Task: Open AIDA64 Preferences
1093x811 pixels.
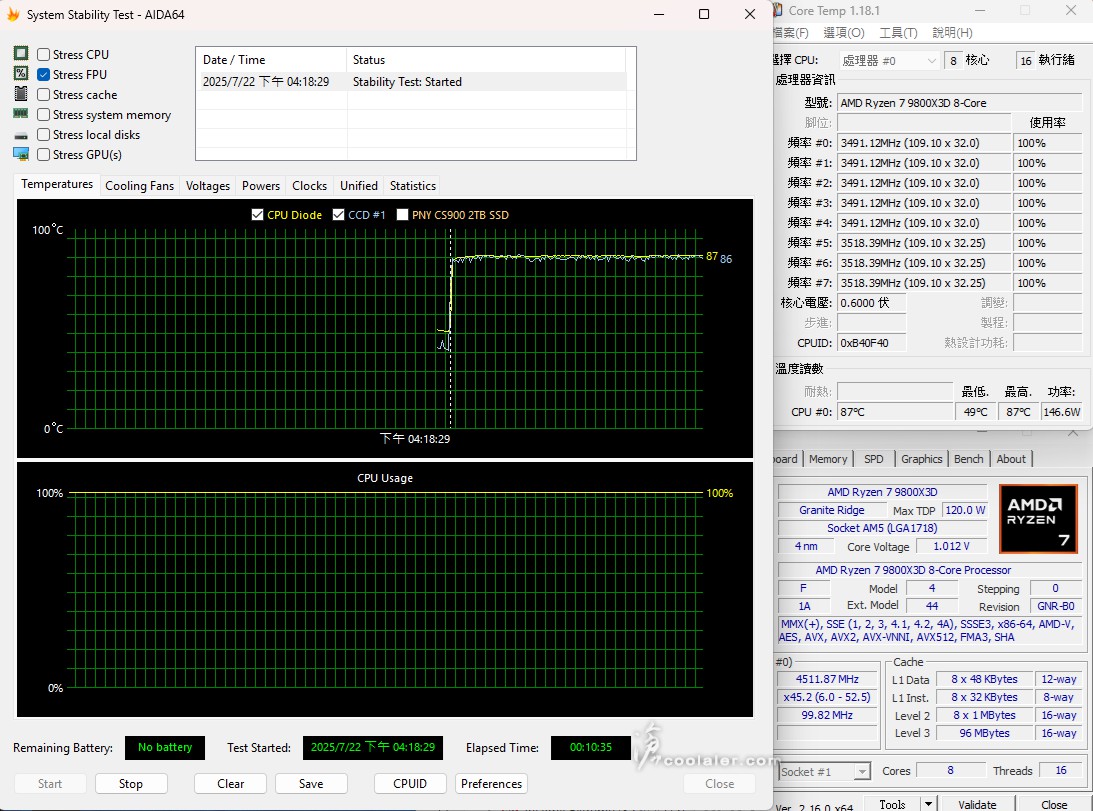Action: 491,784
